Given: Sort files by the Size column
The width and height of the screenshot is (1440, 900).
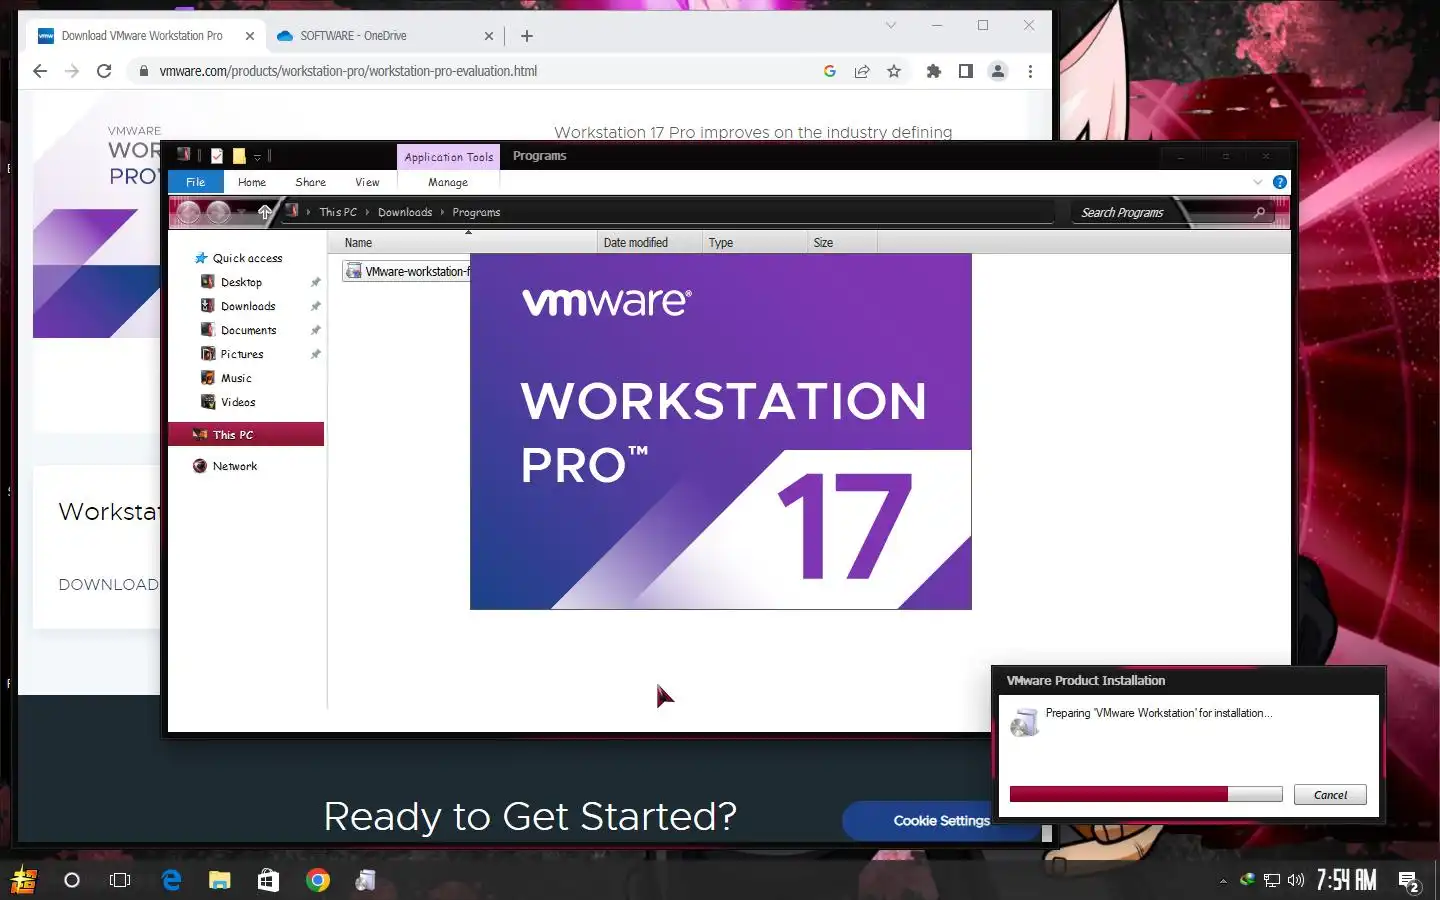Looking at the screenshot, I should (842, 242).
